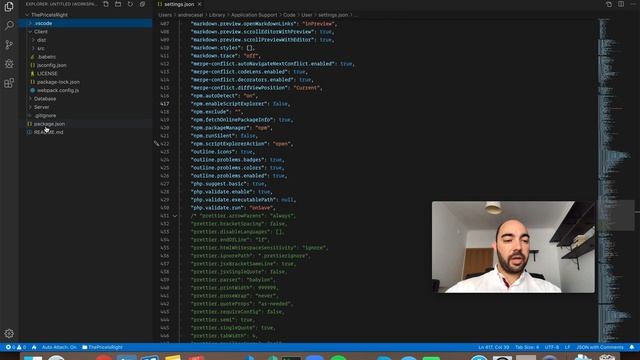The width and height of the screenshot is (640, 360).
Task: Click the New File icon in Explorer header
Action: point(106,4)
